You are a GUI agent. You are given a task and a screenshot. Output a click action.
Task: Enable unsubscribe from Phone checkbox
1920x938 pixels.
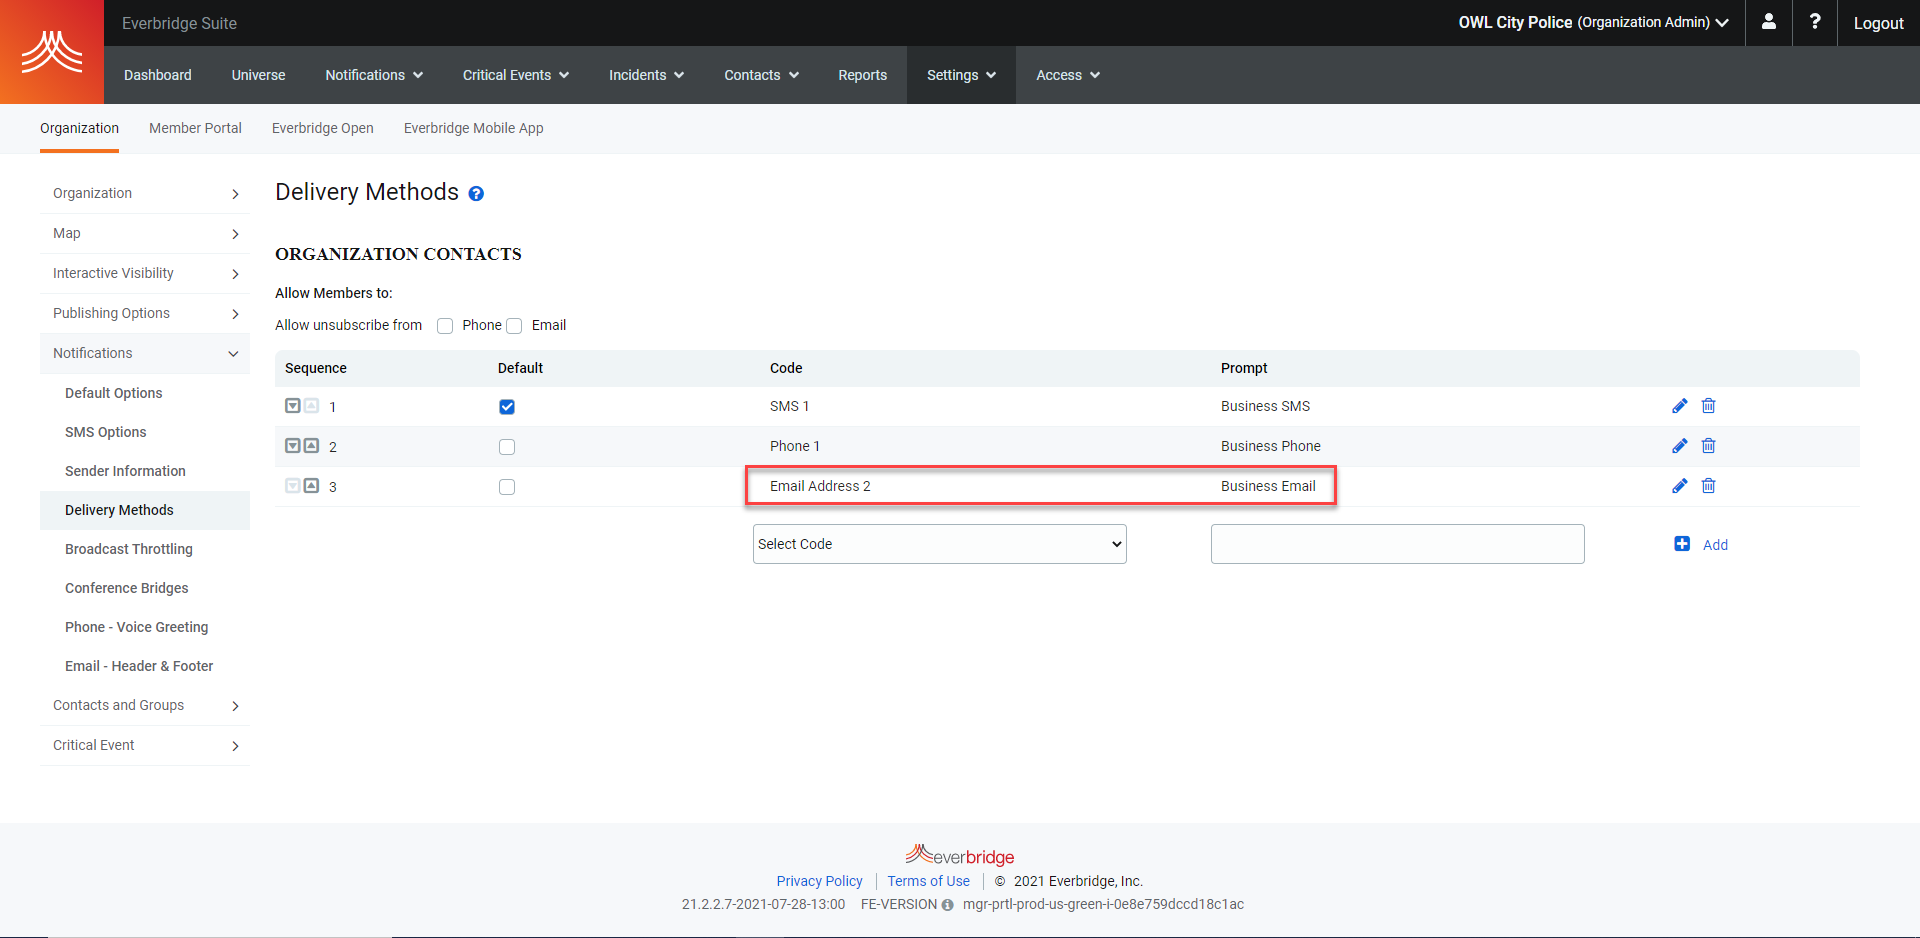(x=445, y=326)
